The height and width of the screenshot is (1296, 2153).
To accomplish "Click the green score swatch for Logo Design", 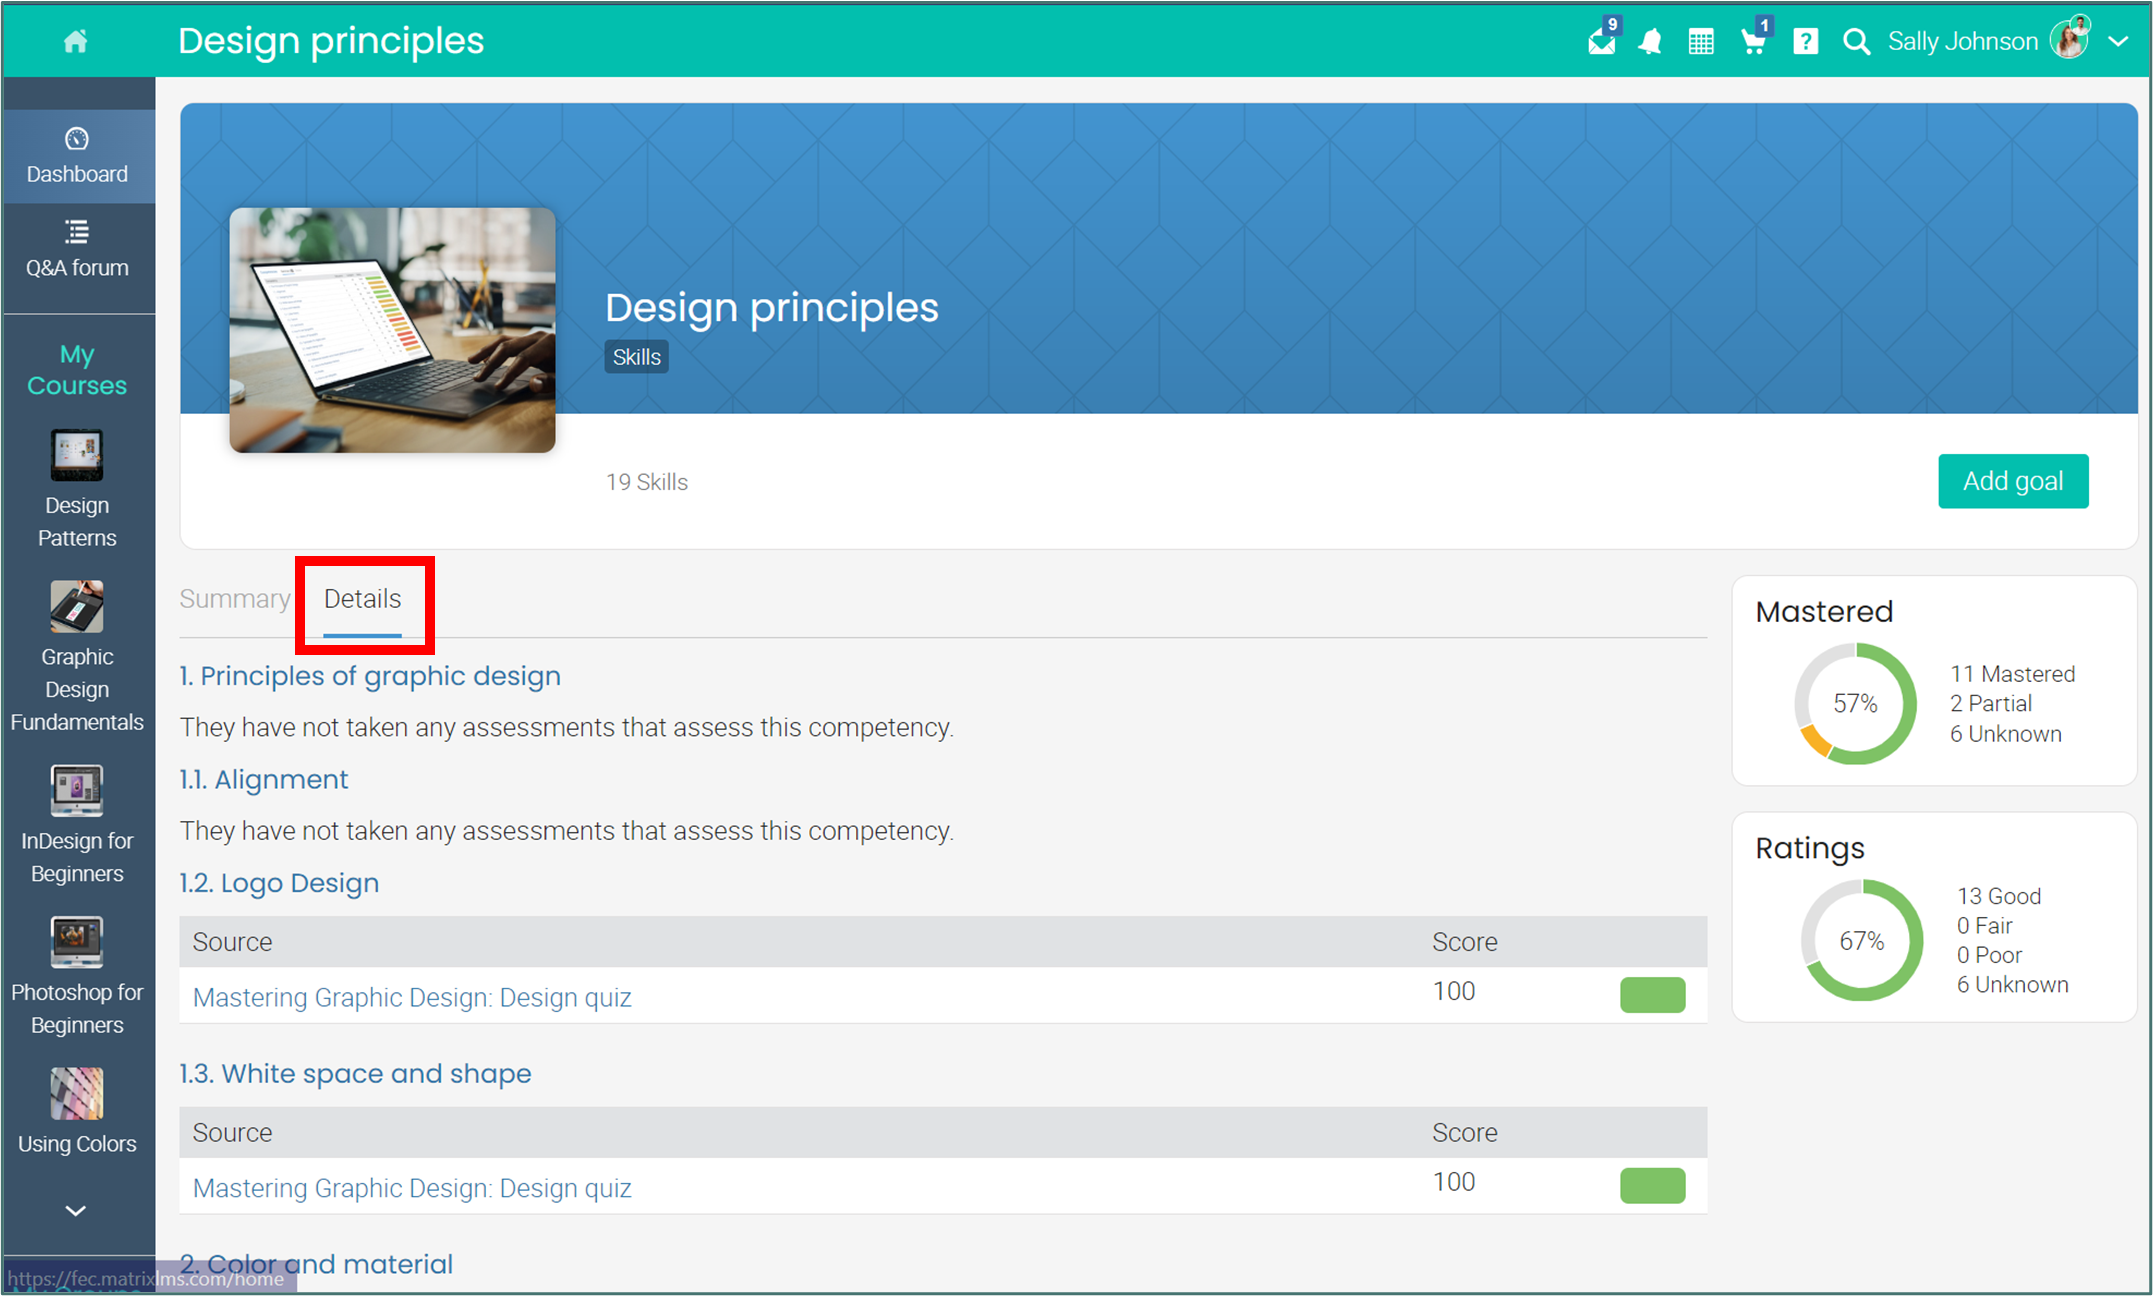I will tap(1652, 995).
